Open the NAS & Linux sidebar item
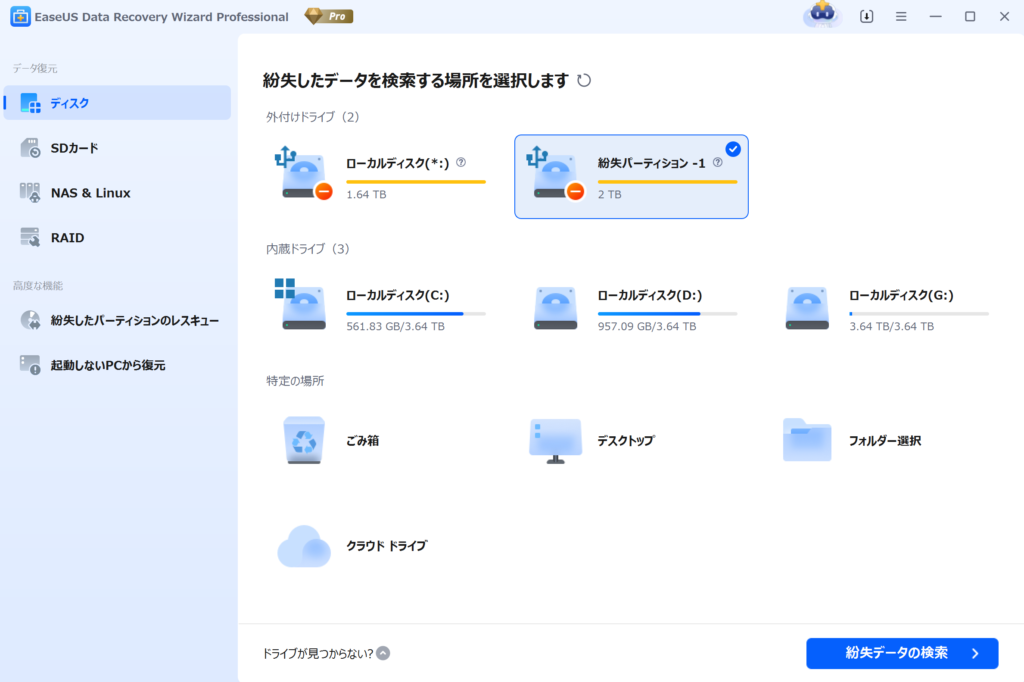The image size is (1024, 682). click(x=90, y=193)
